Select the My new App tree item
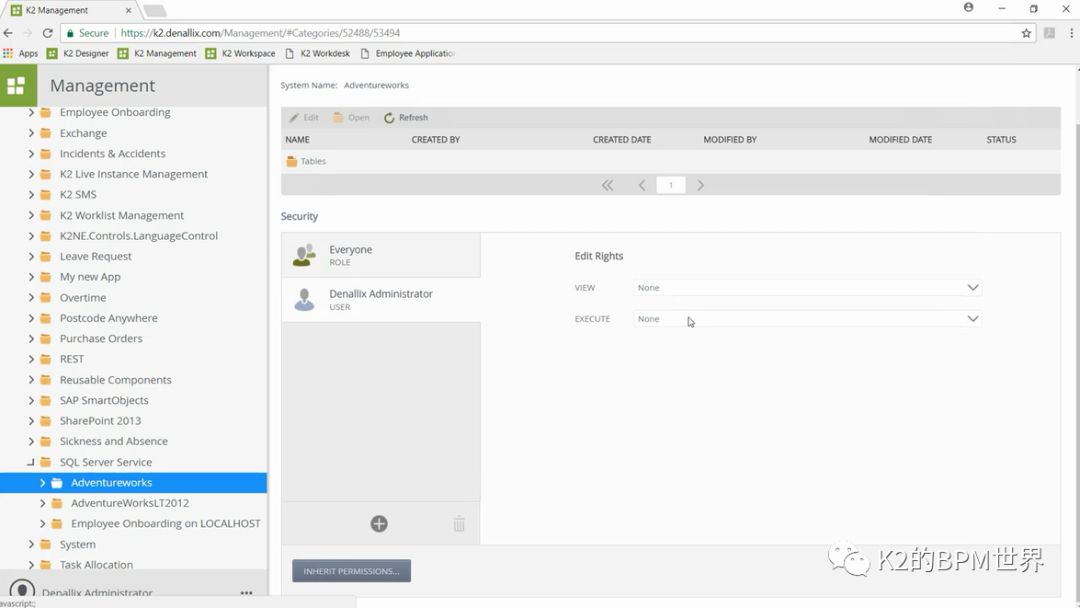Screen dimensions: 1080x608 [90, 277]
